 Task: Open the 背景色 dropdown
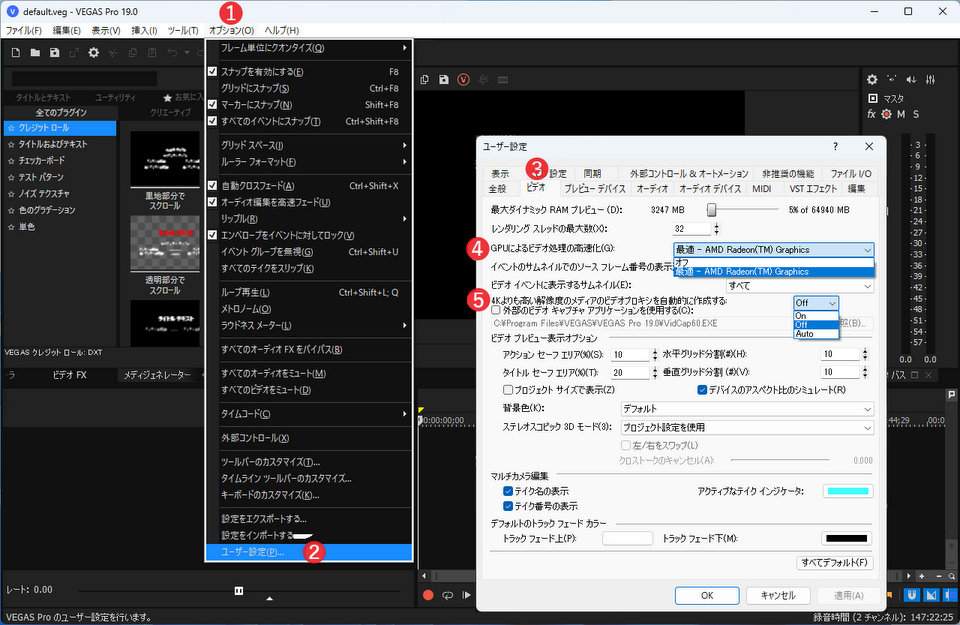[x=746, y=409]
